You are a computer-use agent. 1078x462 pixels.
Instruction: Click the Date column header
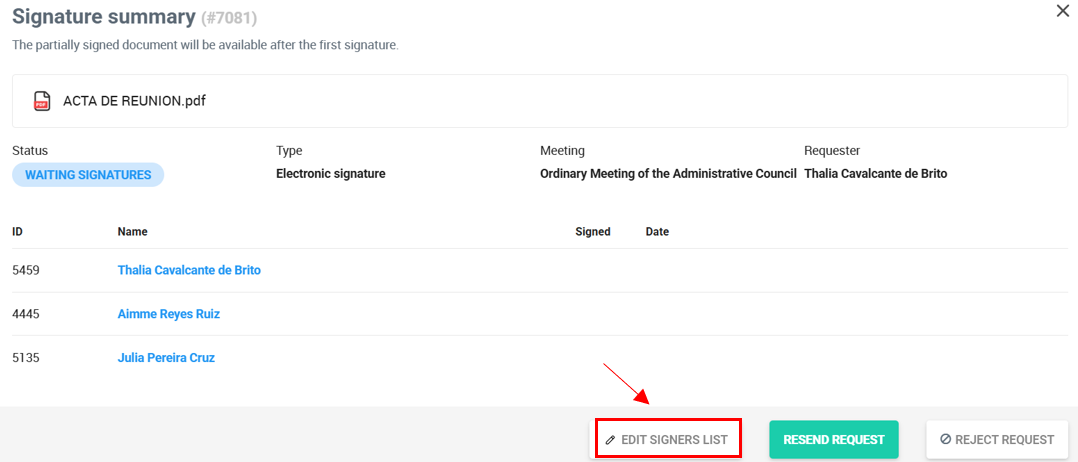coord(657,232)
